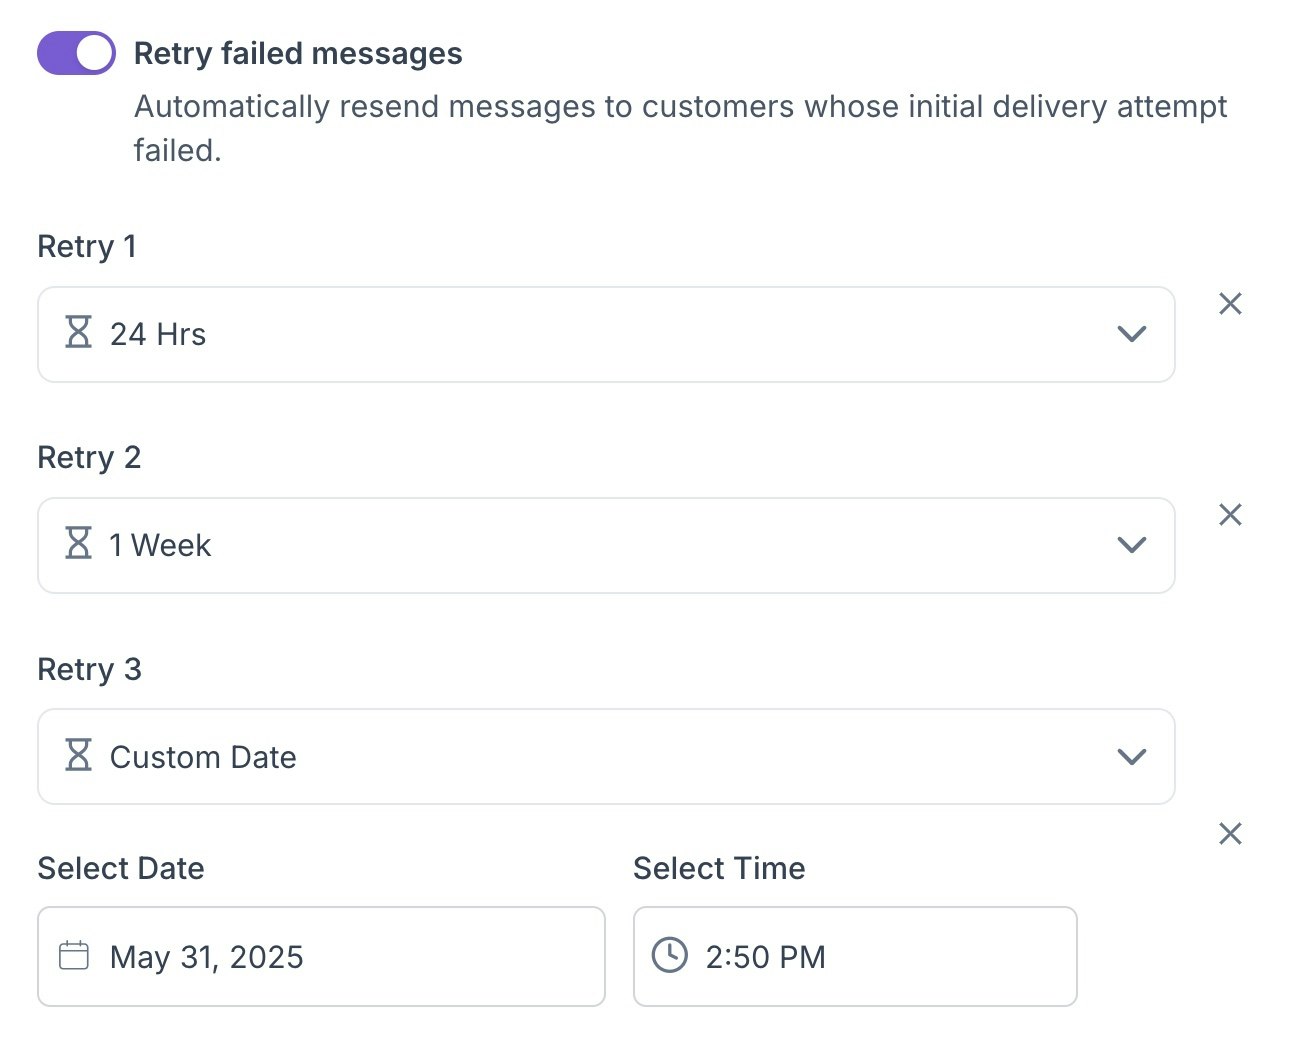
Task: Remove Retry 2 with its X icon
Action: click(1230, 515)
